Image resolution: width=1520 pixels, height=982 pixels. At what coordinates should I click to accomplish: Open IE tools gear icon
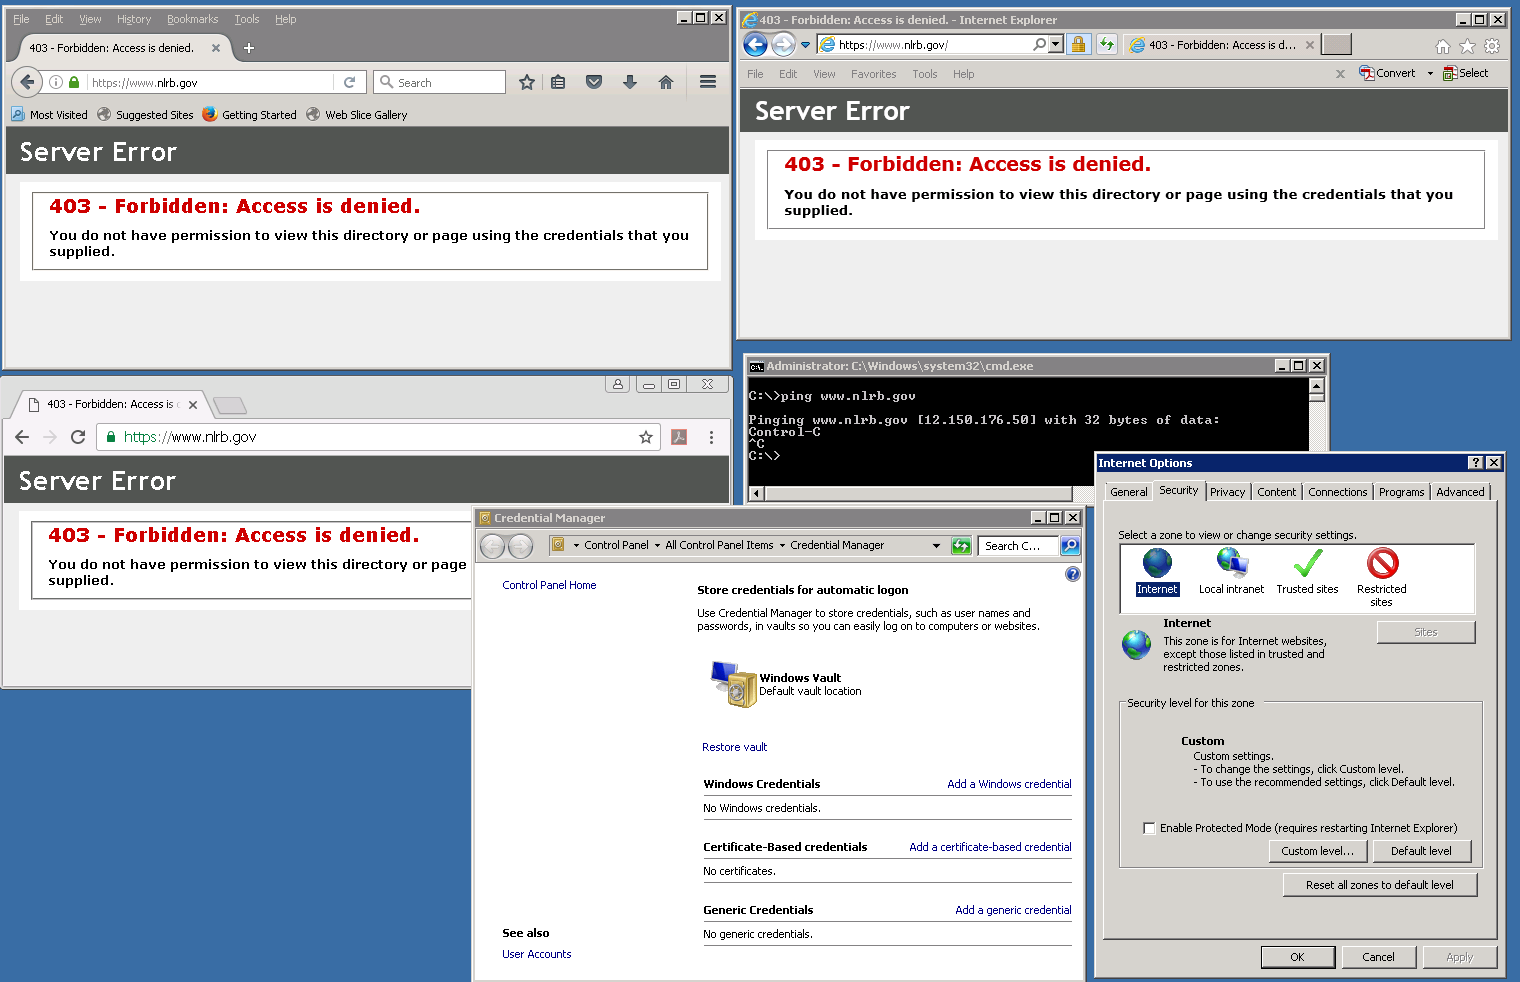click(1492, 46)
